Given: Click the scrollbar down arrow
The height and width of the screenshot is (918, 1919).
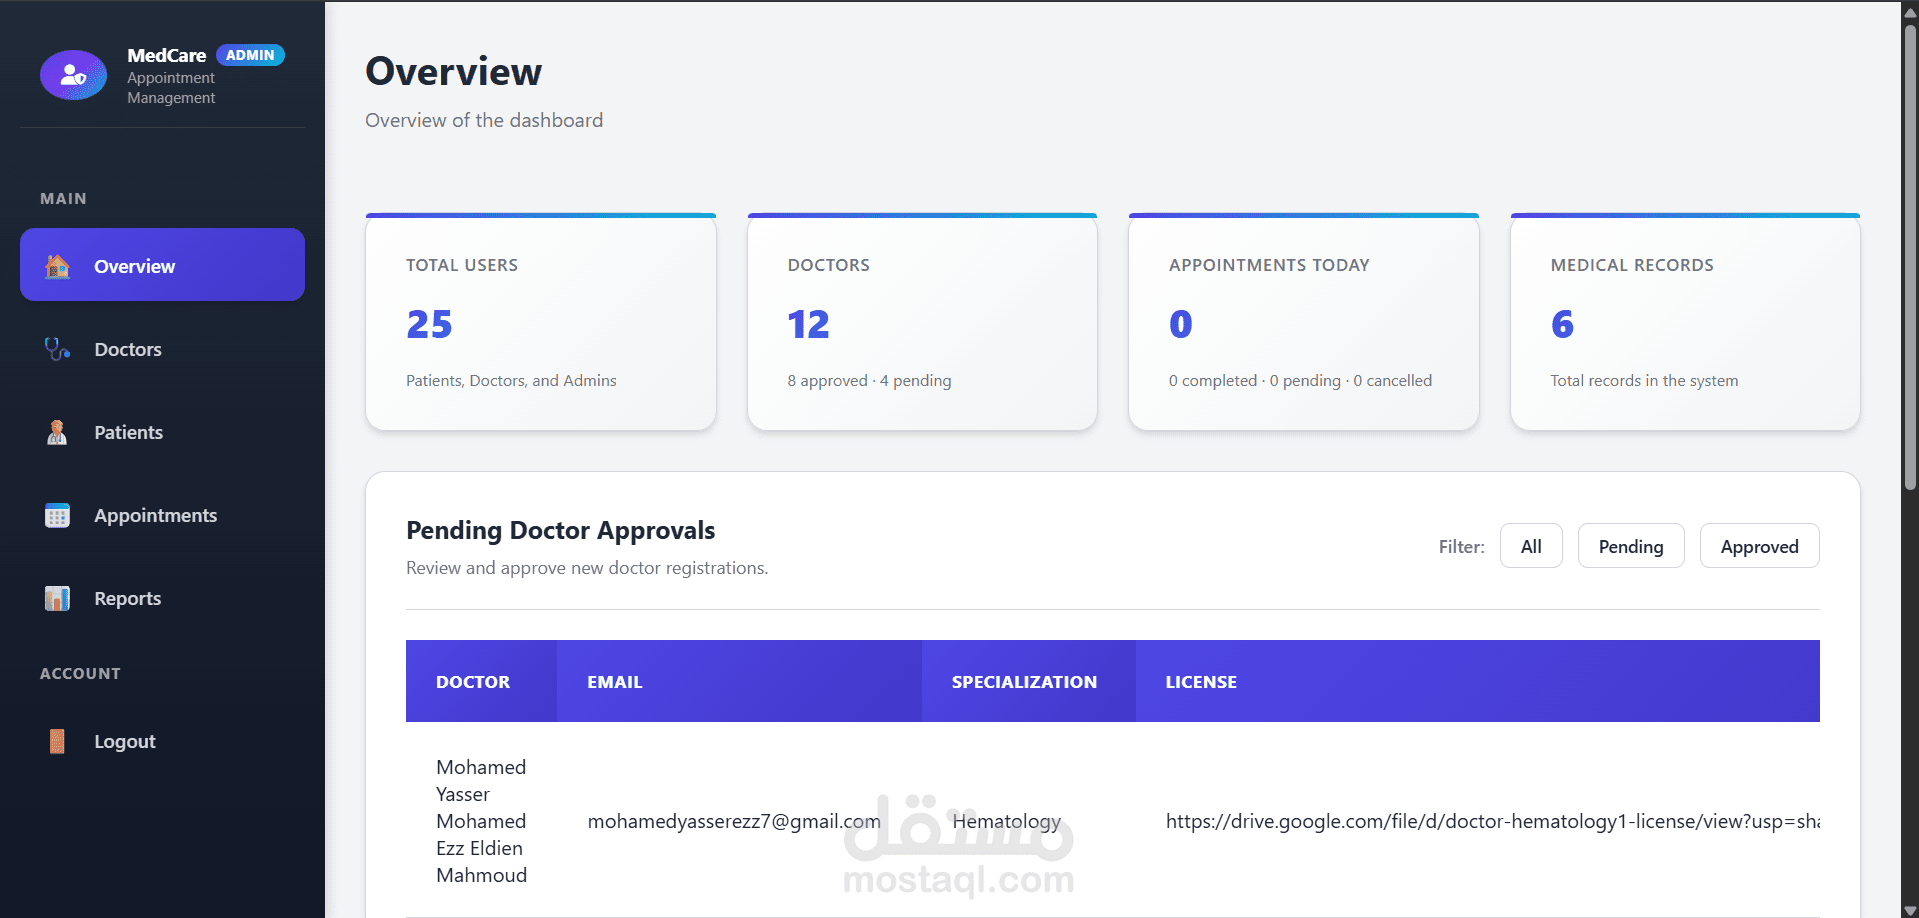Looking at the screenshot, I should point(1909,908).
